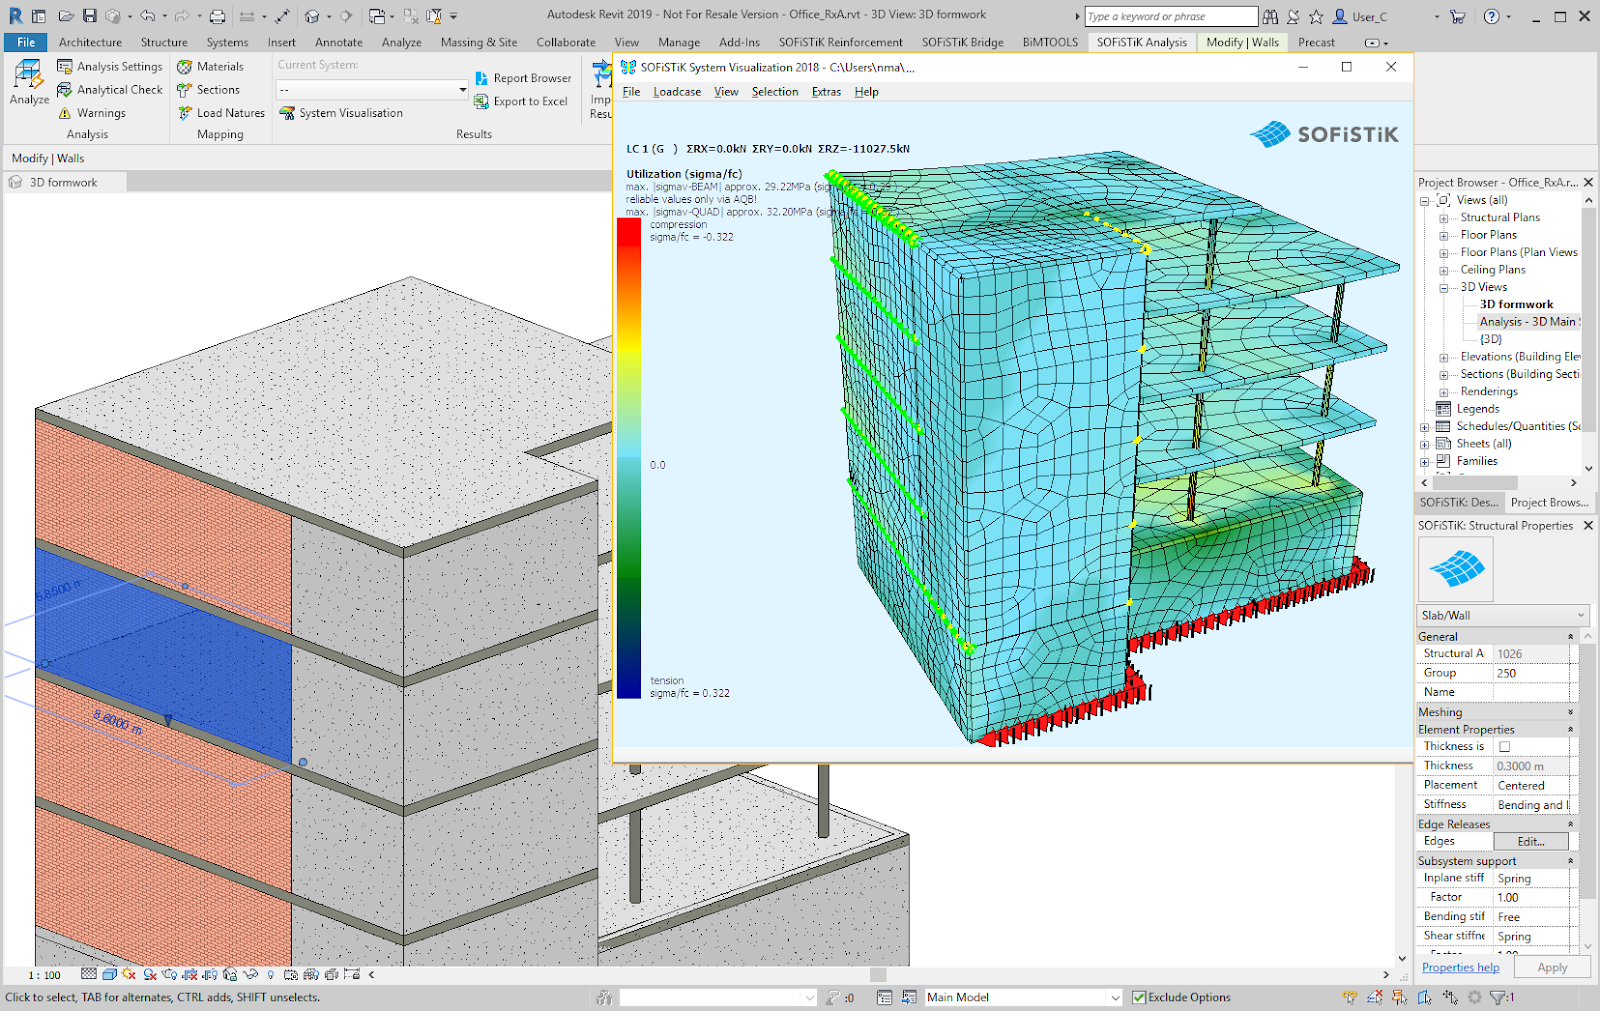Toggle the Thickness is checkbox

[x=1504, y=747]
